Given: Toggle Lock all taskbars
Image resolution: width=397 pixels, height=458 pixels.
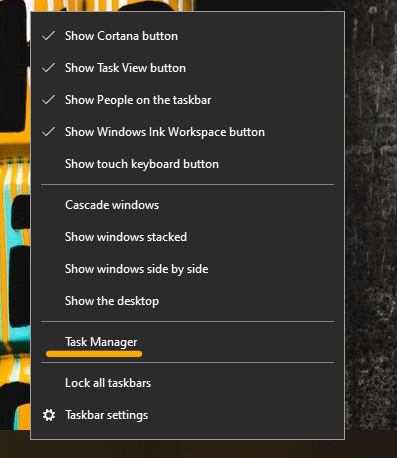Looking at the screenshot, I should 187,383.
